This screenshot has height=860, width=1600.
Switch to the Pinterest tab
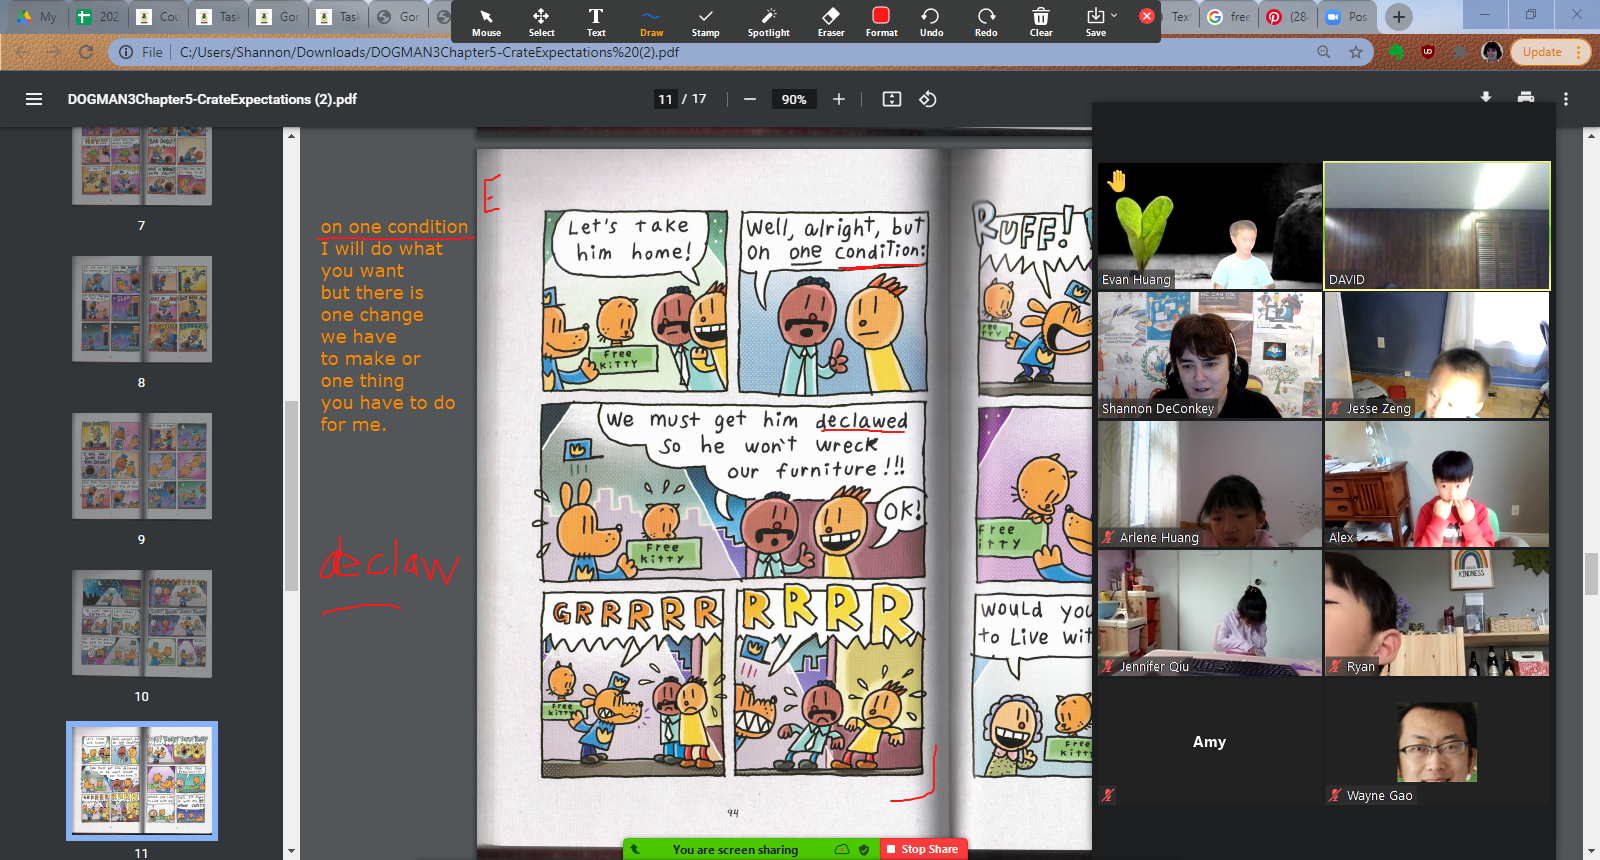pyautogui.click(x=1286, y=16)
